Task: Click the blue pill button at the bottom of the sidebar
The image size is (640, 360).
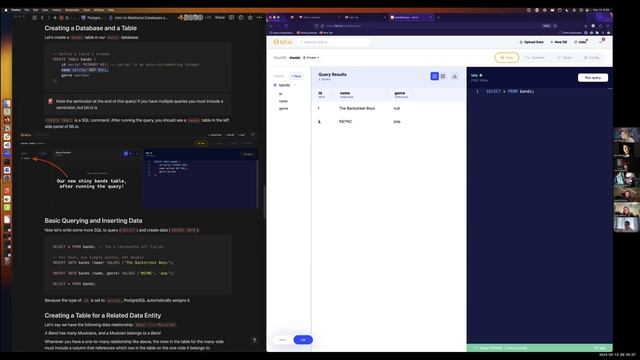Action: (x=303, y=340)
